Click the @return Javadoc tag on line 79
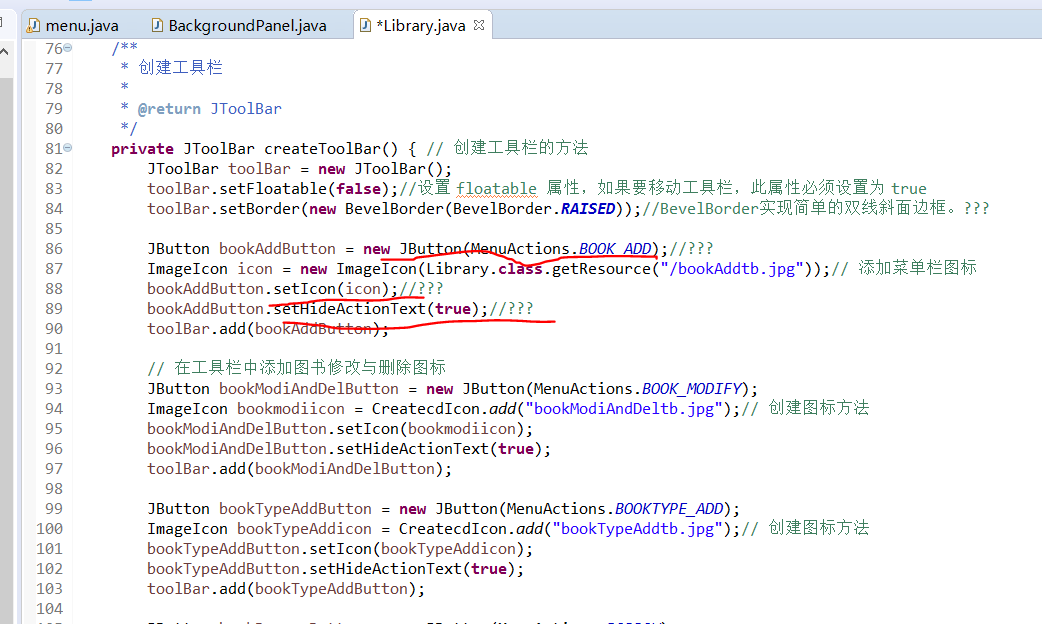Image resolution: width=1042 pixels, height=624 pixels. (169, 108)
